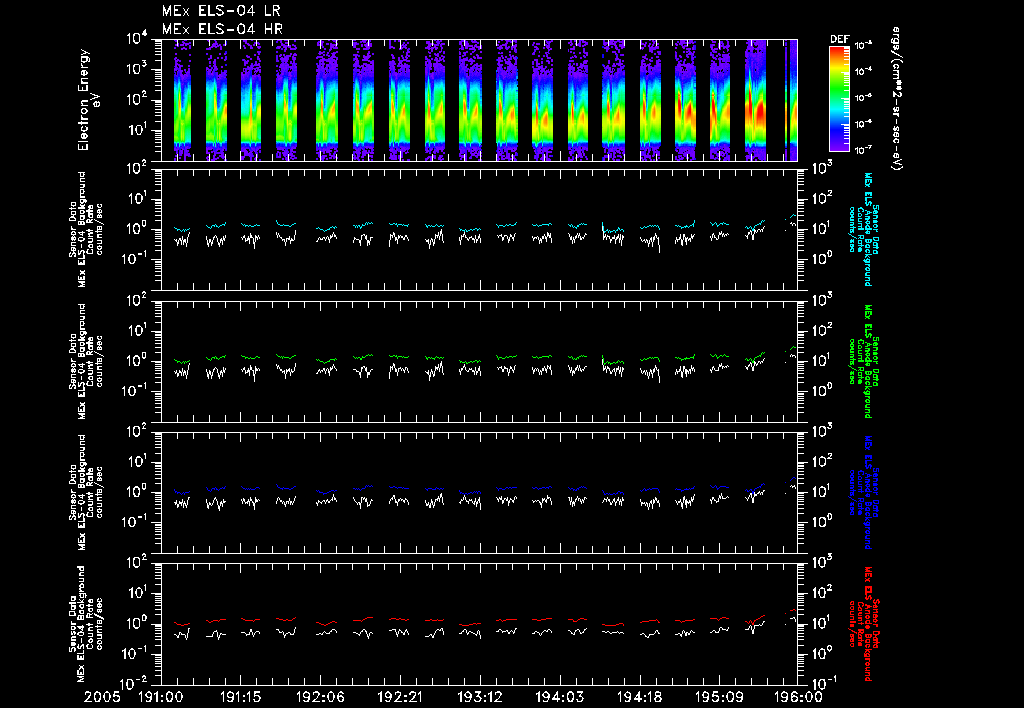Click the "MEx ELS-04 HR" title text
The height and width of the screenshot is (708, 1024).
[x=222, y=29]
